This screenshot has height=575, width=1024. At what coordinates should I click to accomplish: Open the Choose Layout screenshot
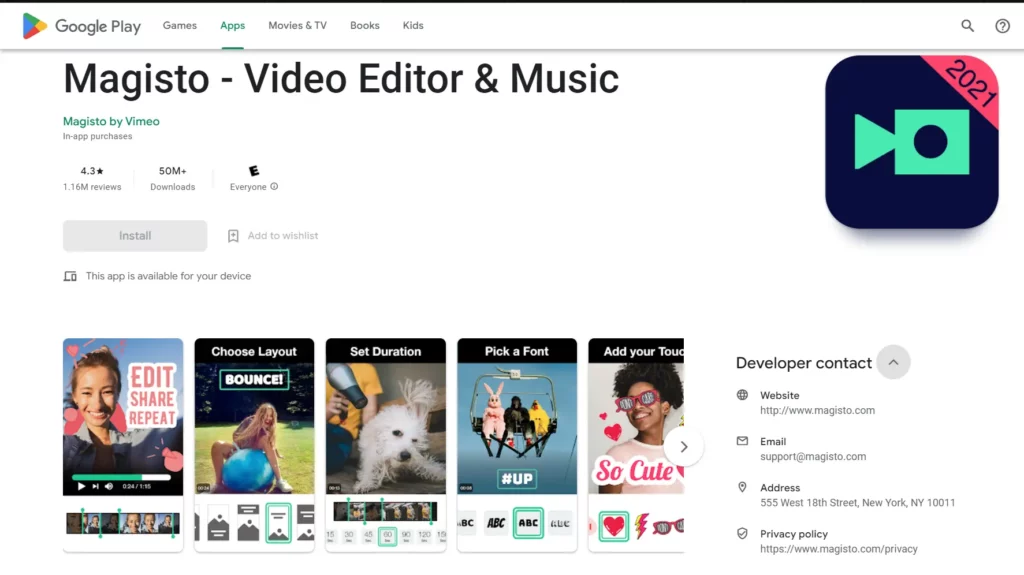(254, 445)
